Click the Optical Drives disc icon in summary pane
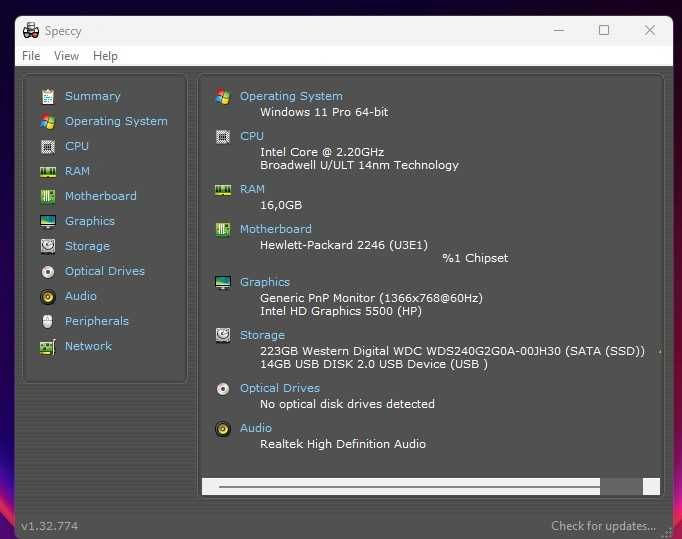Viewport: 682px width, 539px height. click(x=223, y=388)
